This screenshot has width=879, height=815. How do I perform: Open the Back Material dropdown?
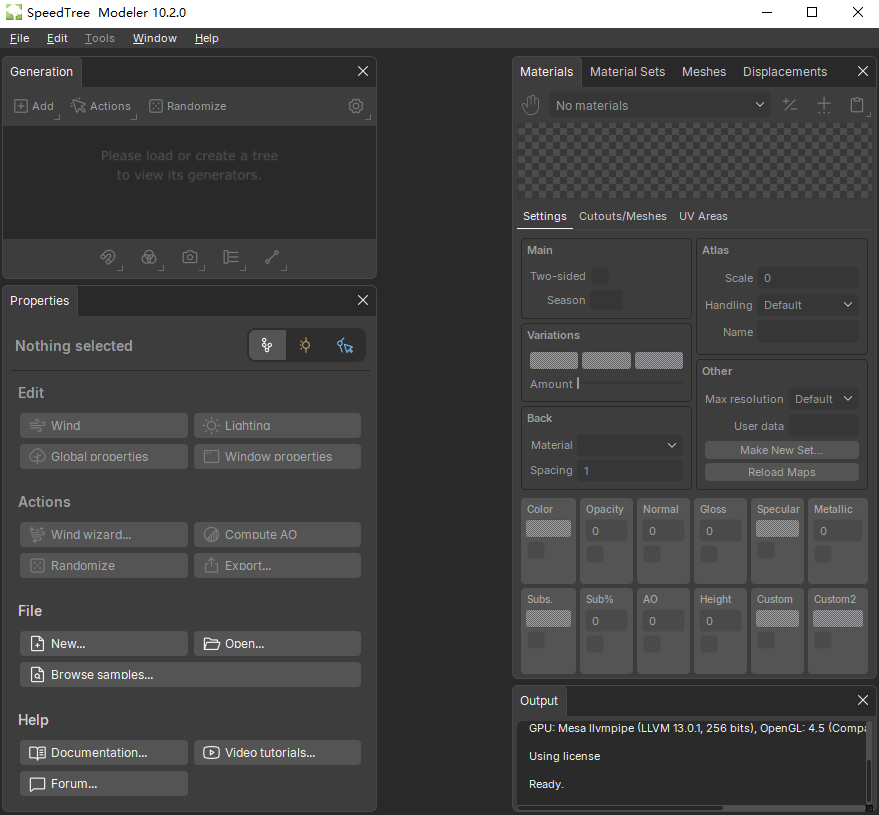coord(630,445)
